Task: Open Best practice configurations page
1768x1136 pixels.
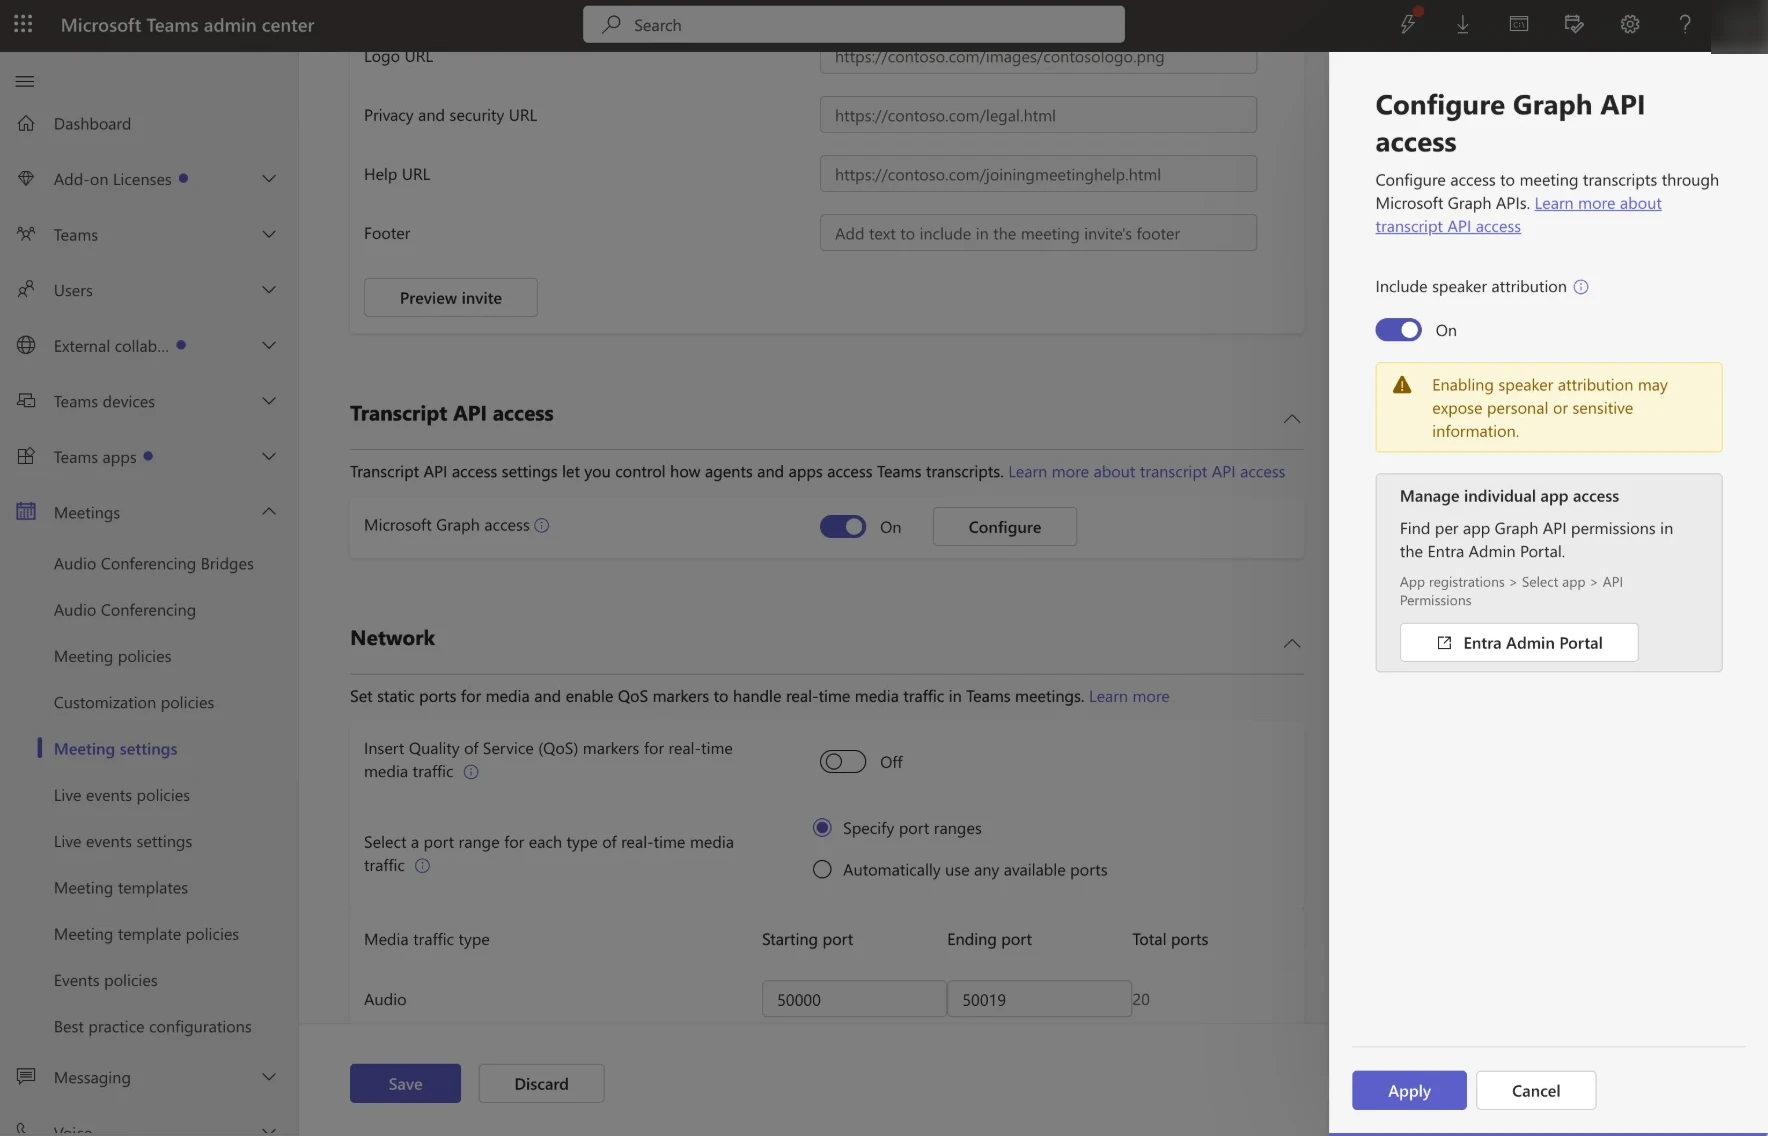Action: [x=153, y=1027]
